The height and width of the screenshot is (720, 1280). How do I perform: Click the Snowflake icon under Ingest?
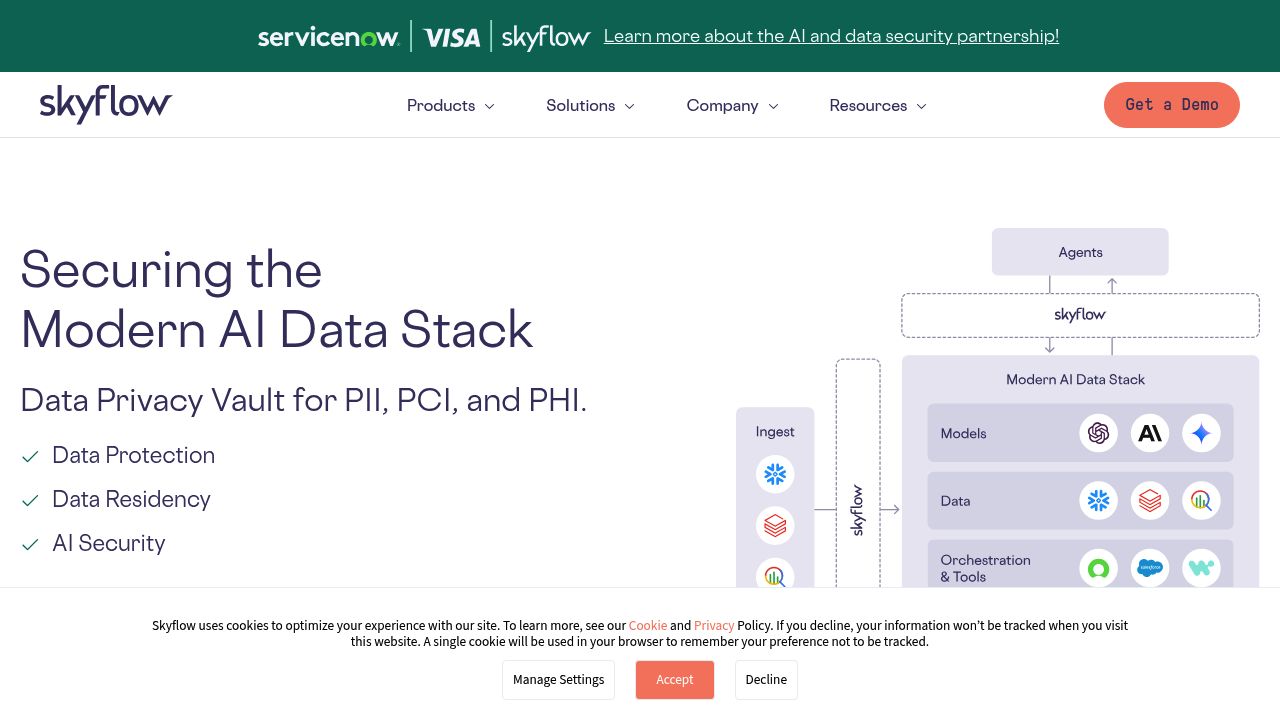(x=775, y=474)
